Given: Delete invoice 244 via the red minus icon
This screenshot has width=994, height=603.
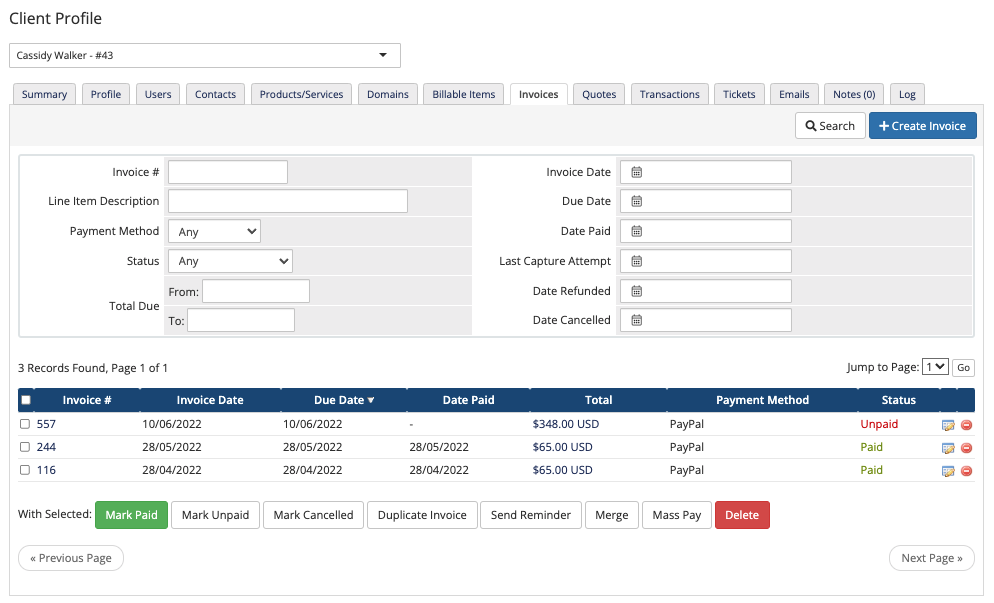Looking at the screenshot, I should coord(964,447).
